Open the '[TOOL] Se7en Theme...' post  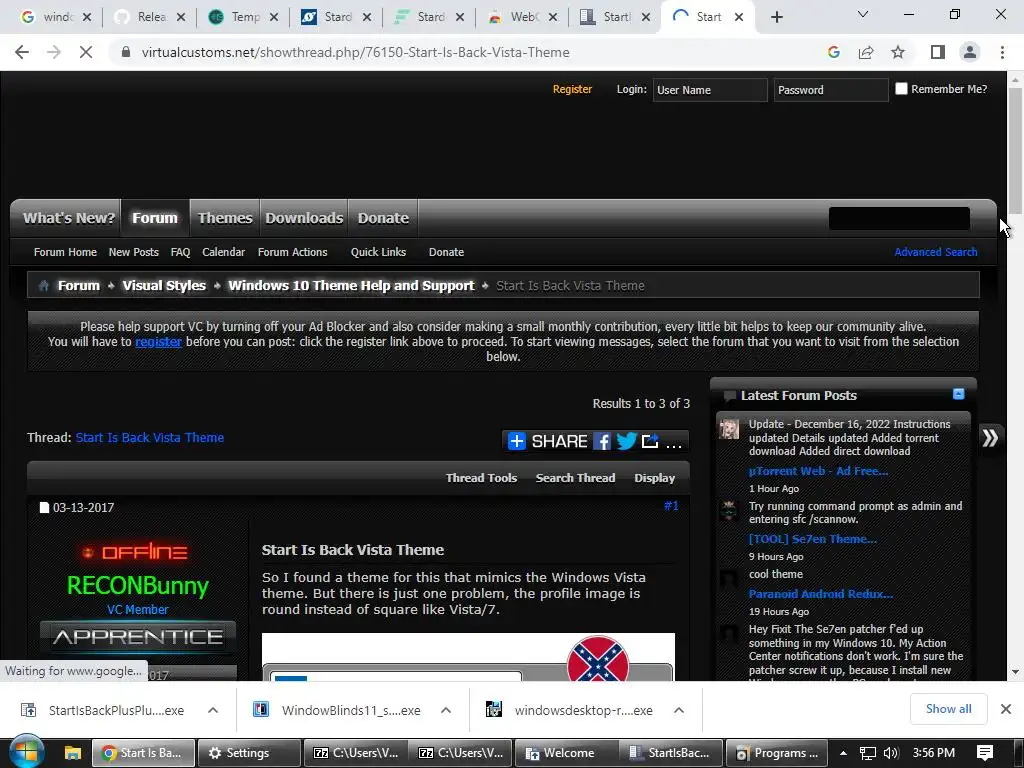point(812,539)
